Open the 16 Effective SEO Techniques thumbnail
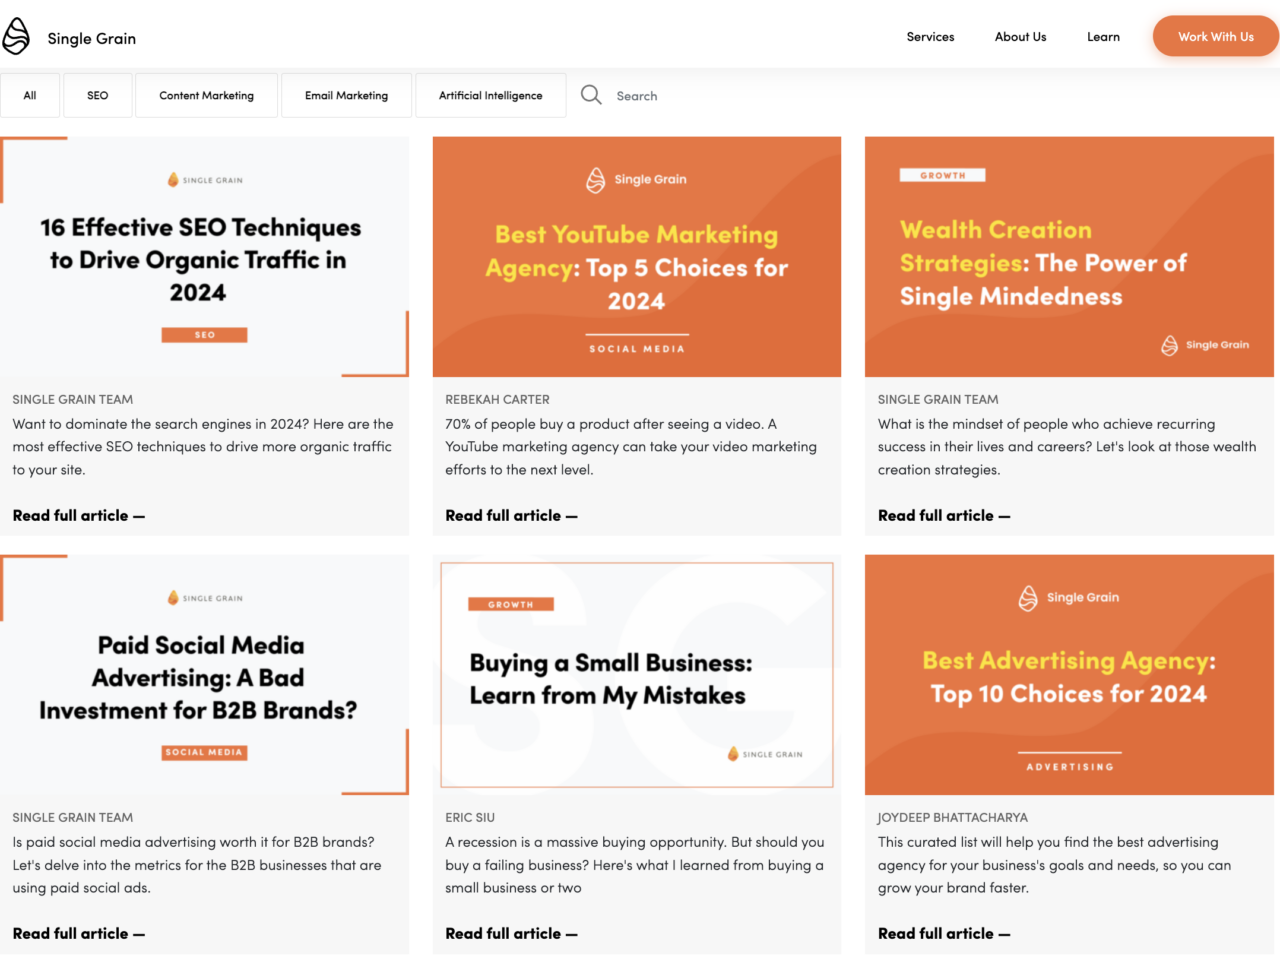Screen dimensions: 1280x959 point(204,257)
